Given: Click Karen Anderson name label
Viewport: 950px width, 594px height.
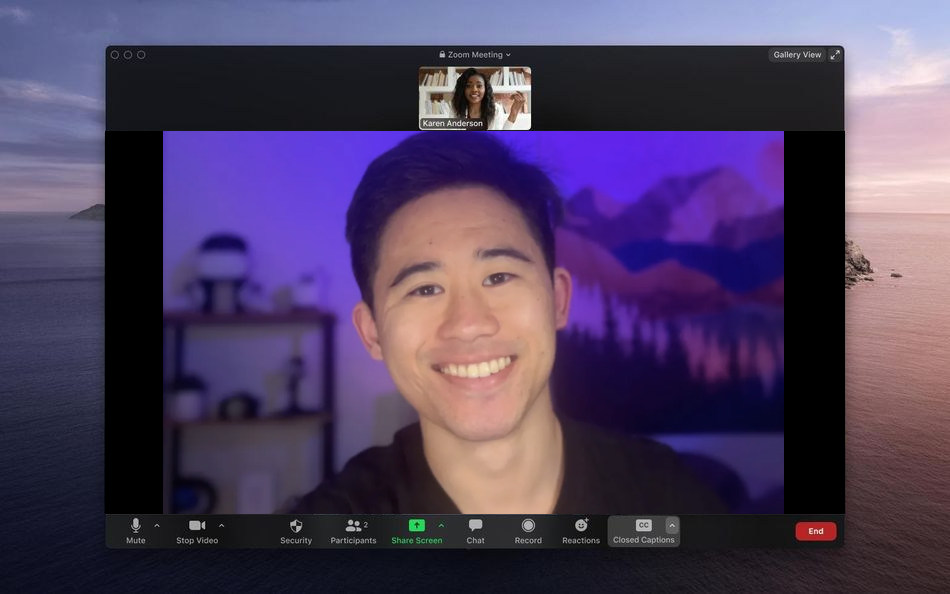Looking at the screenshot, I should pyautogui.click(x=452, y=123).
